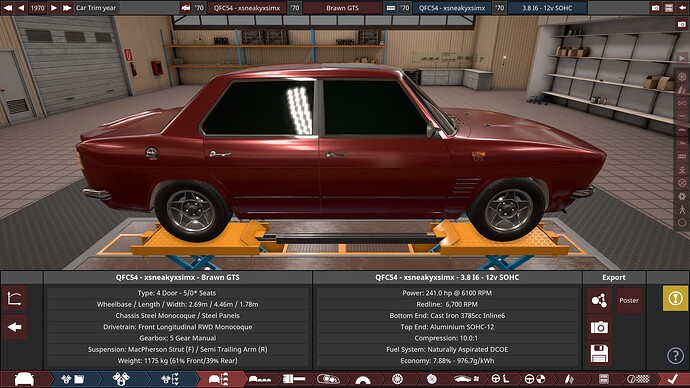Click the Poster export button
The height and width of the screenshot is (388, 690).
pos(629,300)
